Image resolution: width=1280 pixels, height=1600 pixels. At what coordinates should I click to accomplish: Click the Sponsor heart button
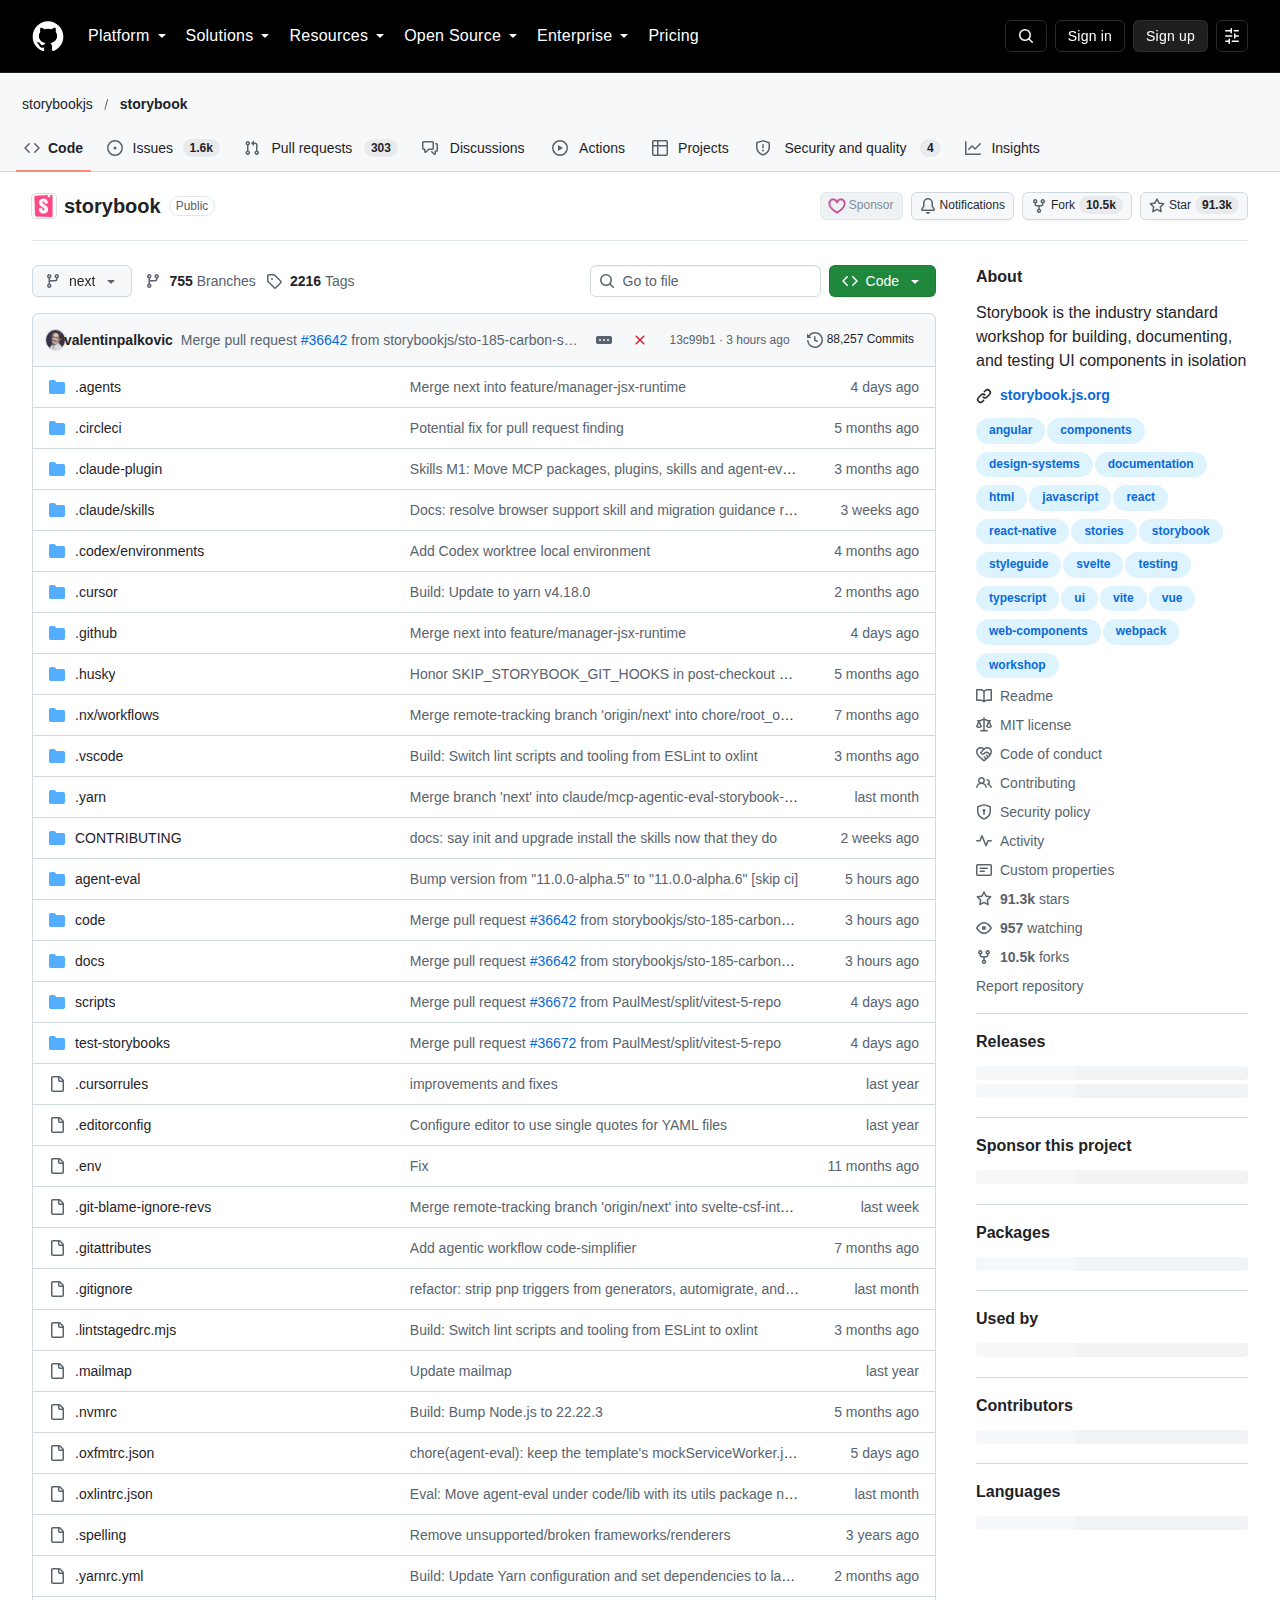coord(861,205)
